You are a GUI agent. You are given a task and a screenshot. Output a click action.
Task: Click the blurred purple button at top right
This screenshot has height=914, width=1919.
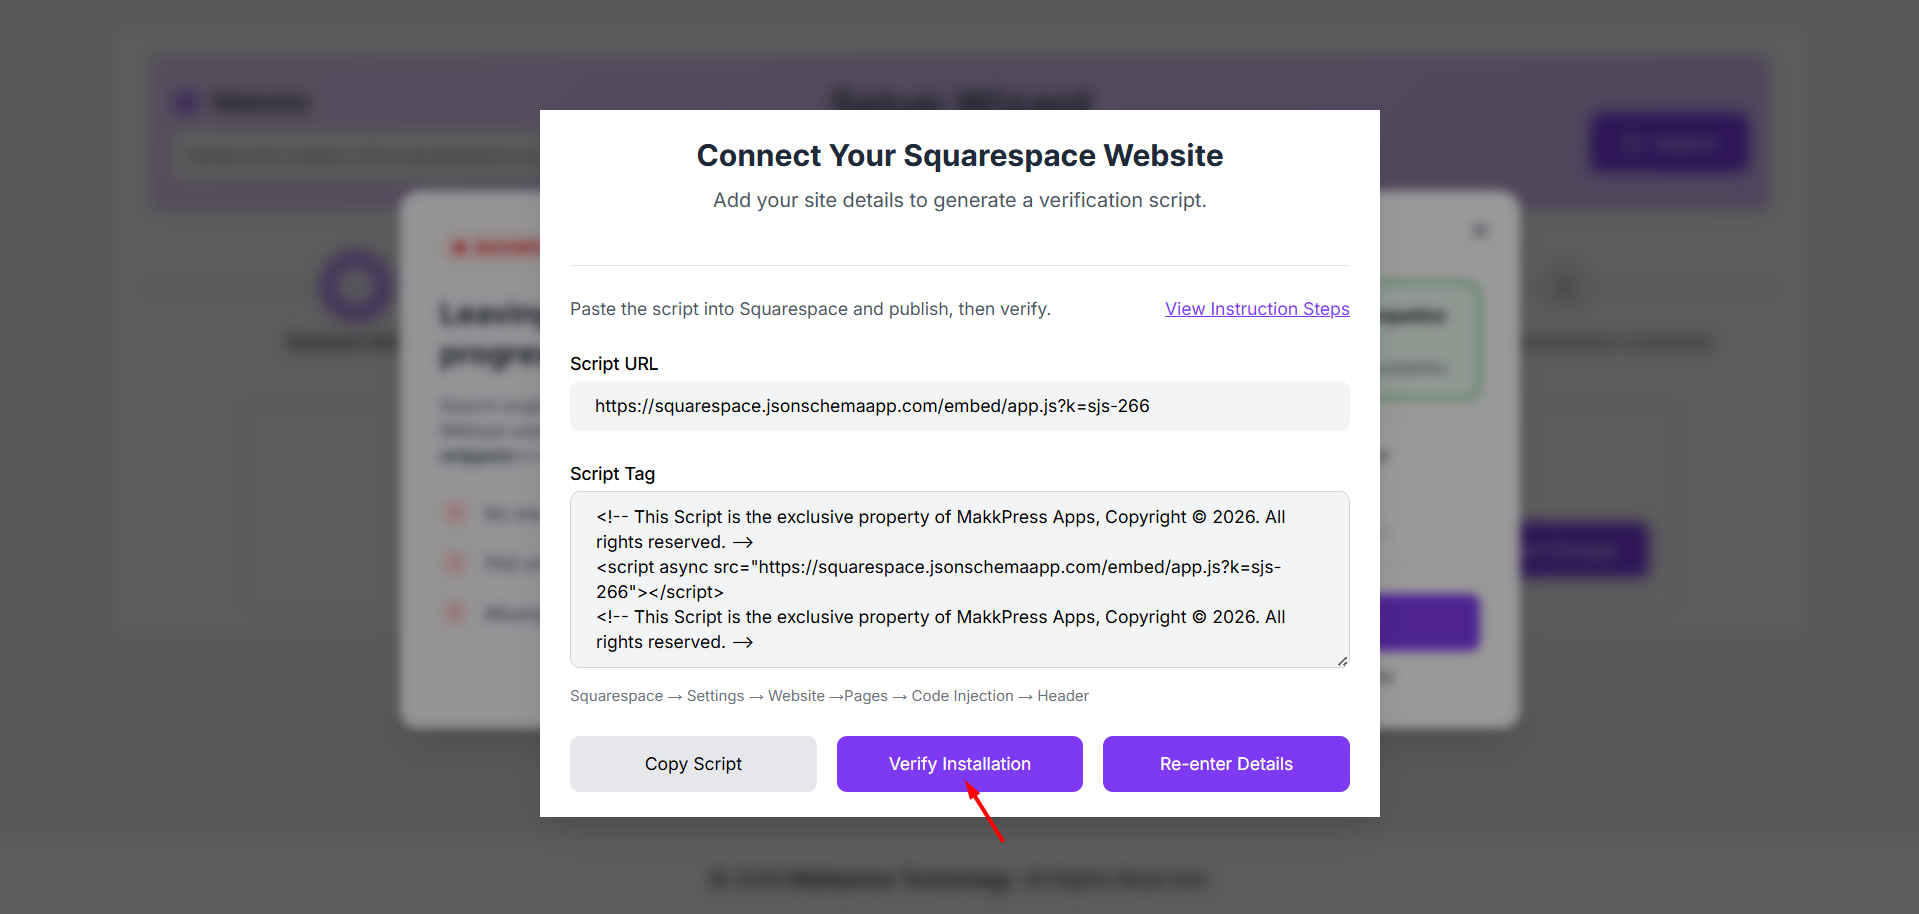(1669, 143)
